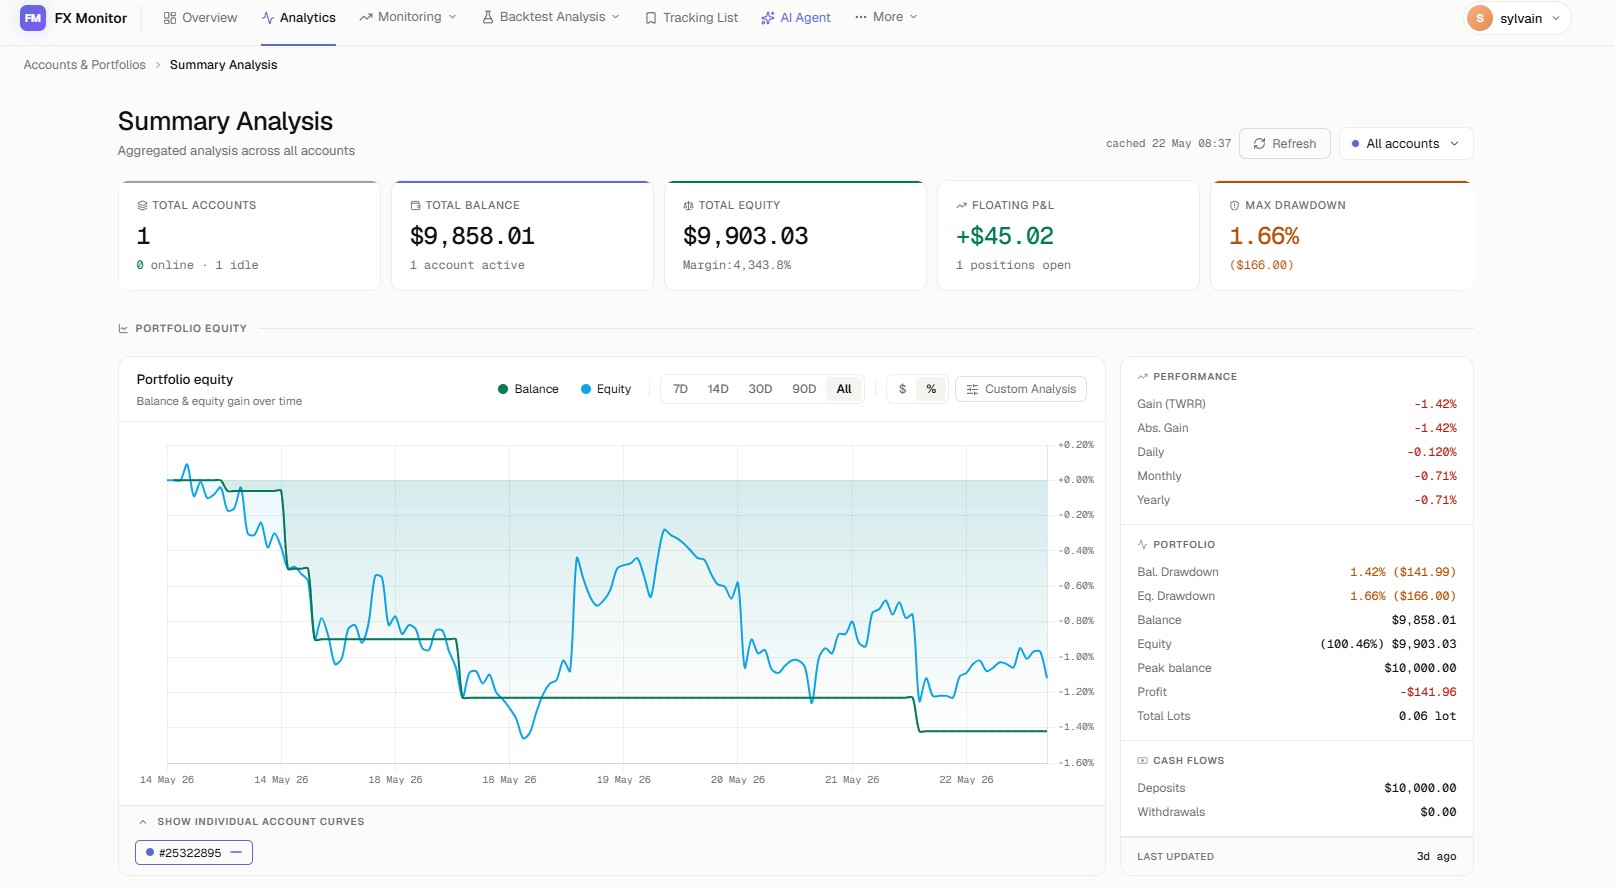Open Custom Analysis
The image size is (1615, 888).
pyautogui.click(x=1021, y=389)
